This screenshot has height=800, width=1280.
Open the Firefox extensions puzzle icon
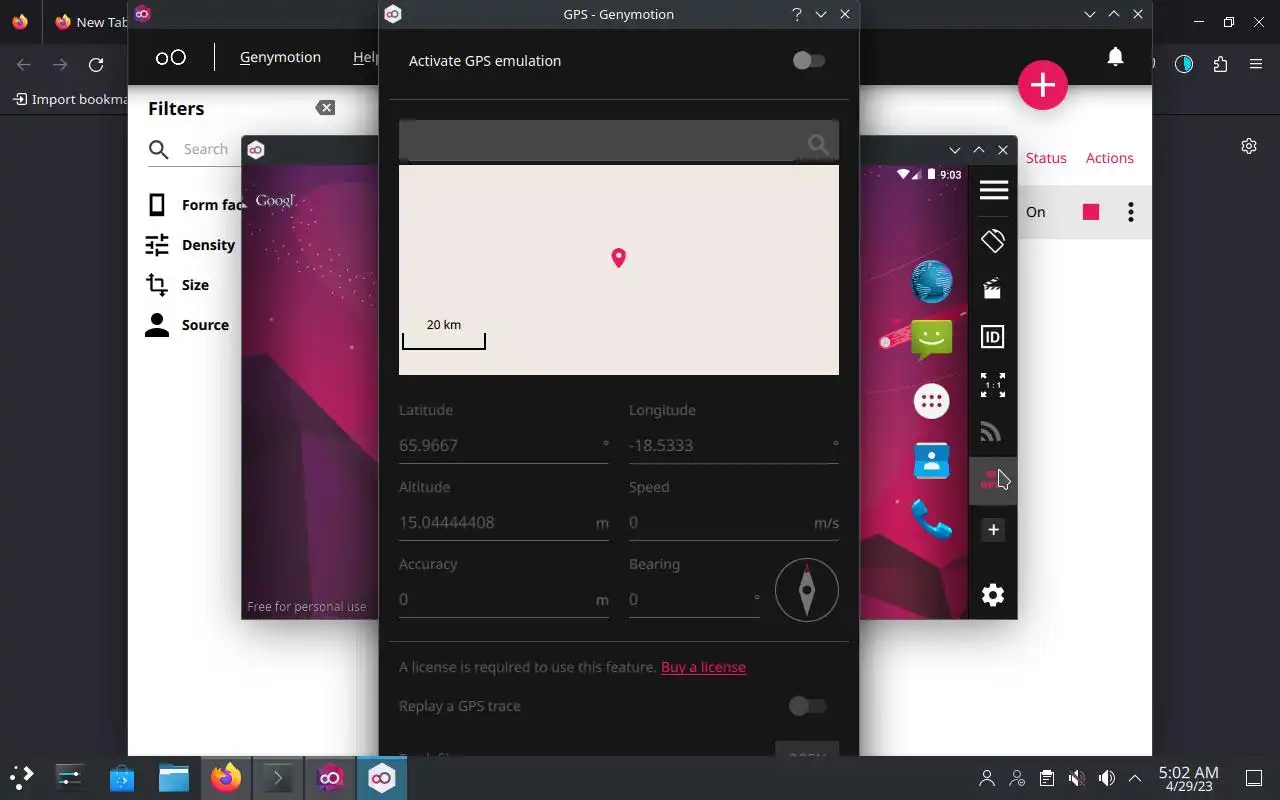point(1220,65)
